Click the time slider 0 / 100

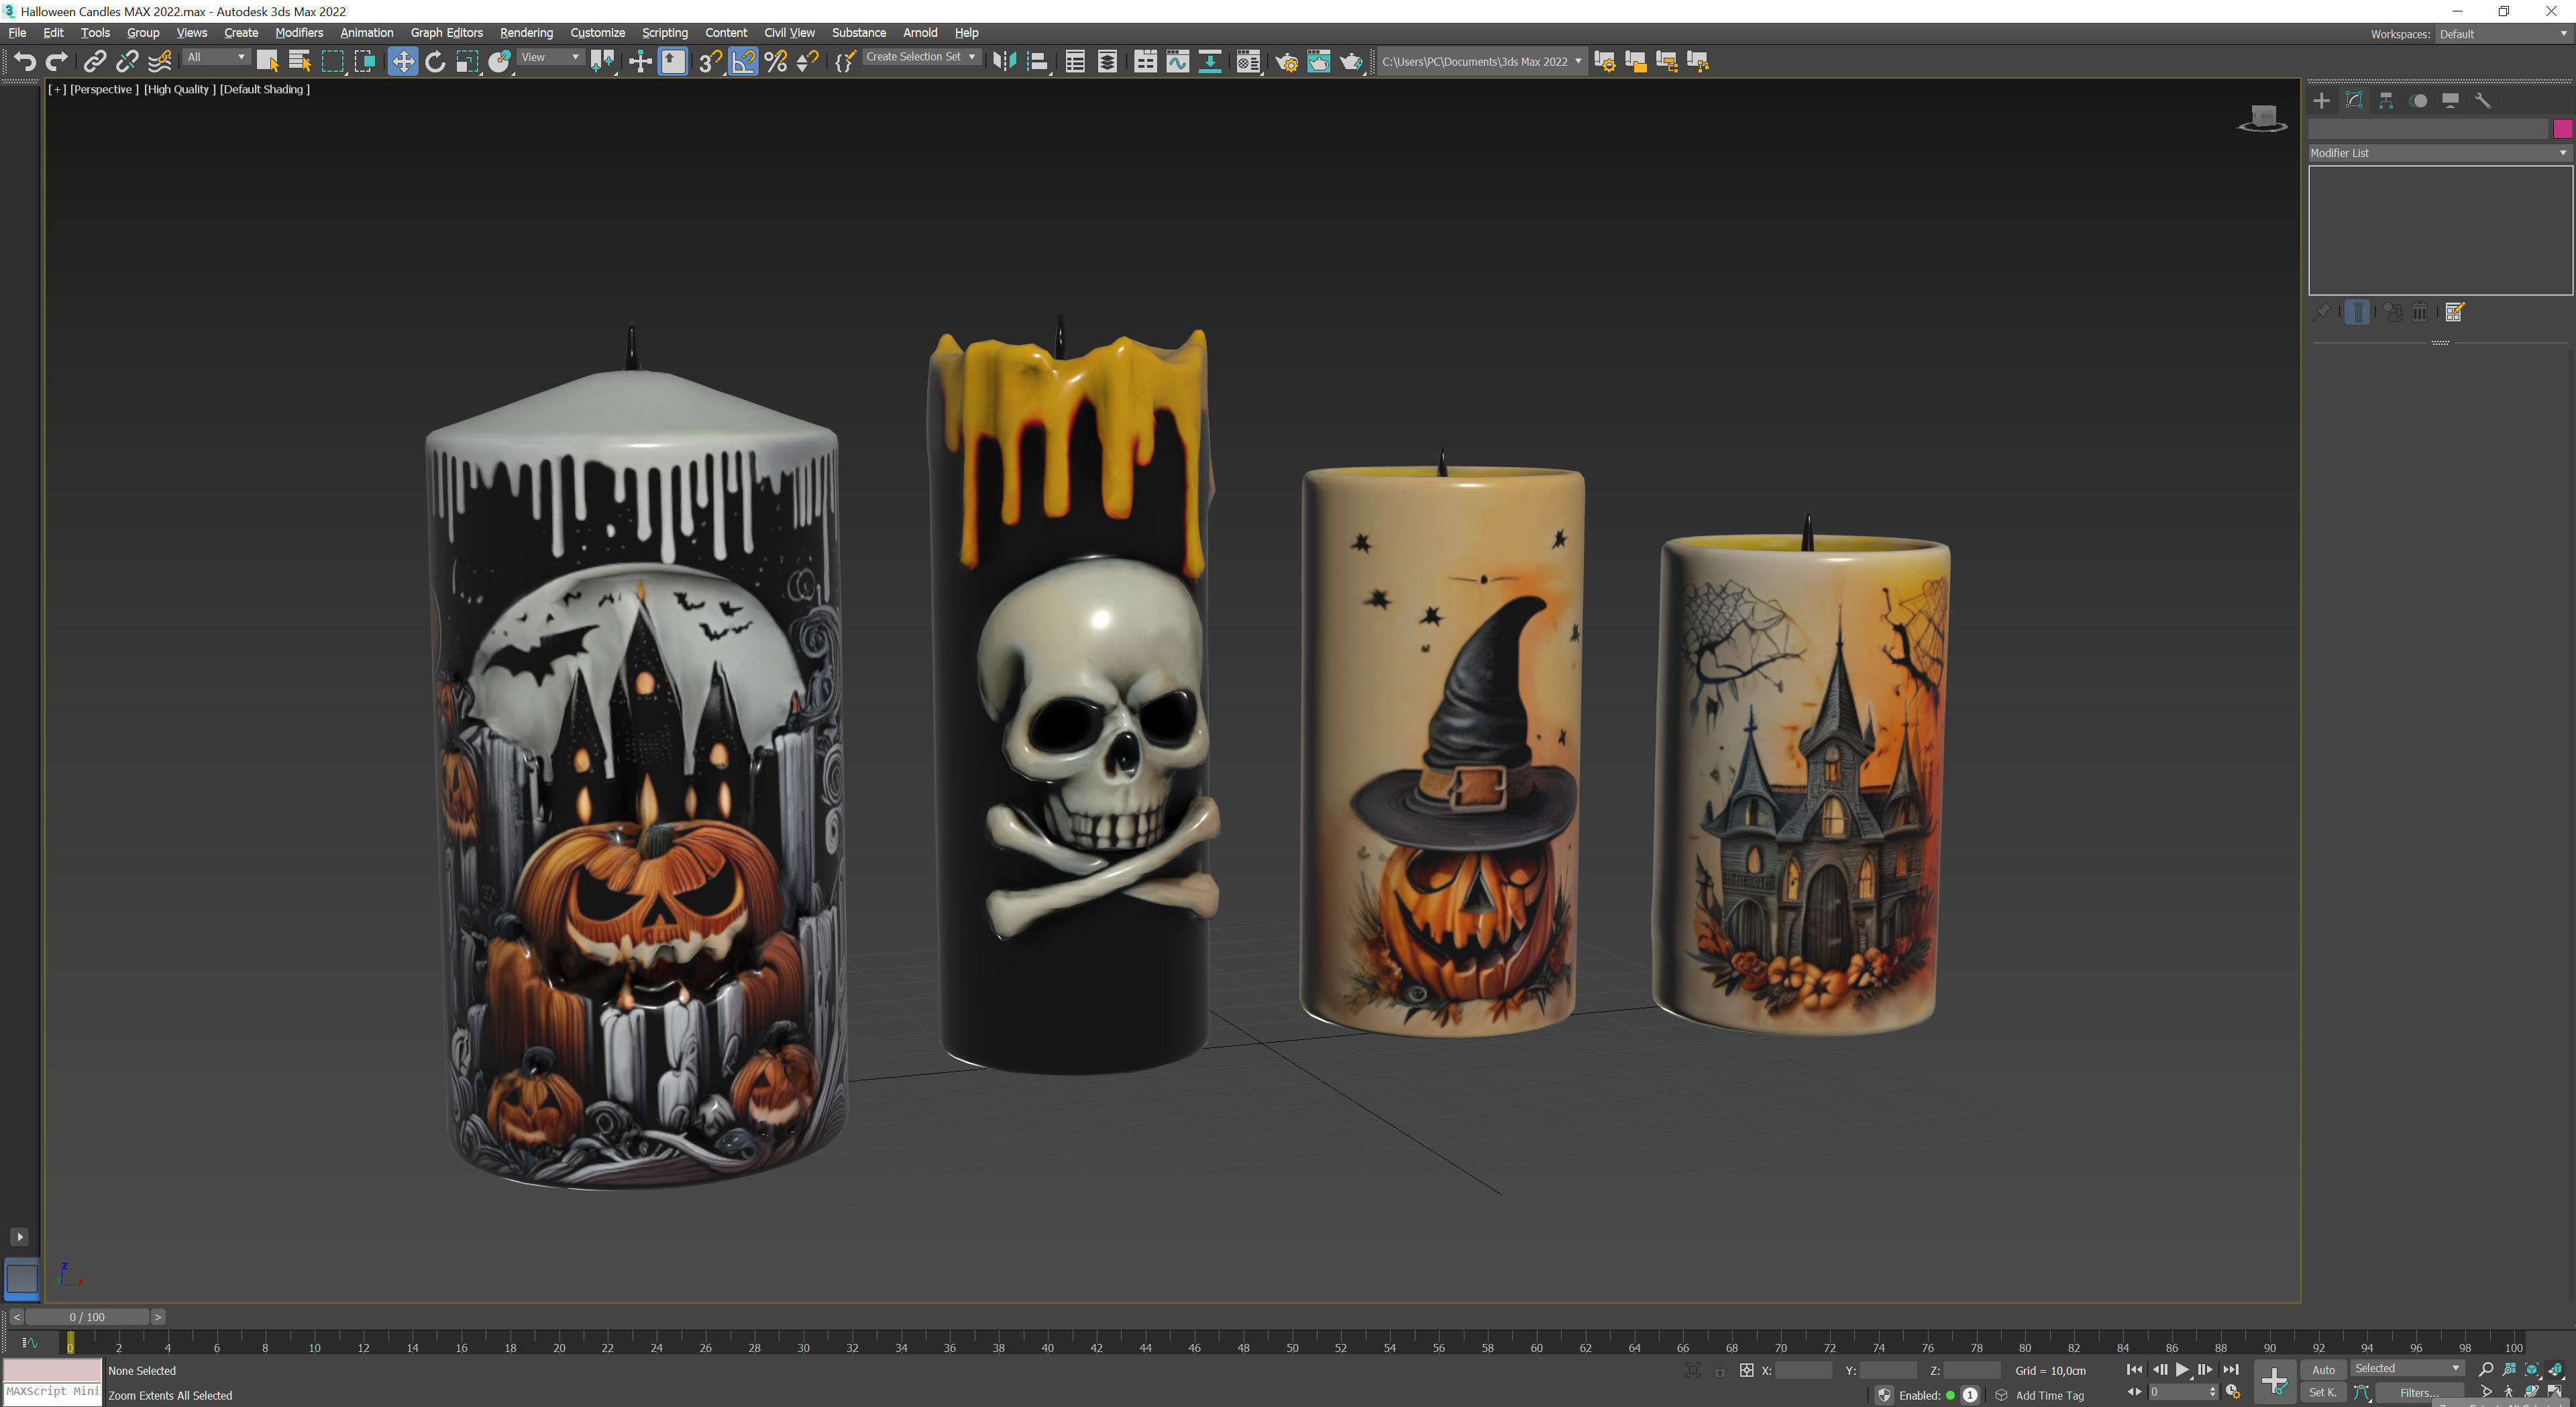pyautogui.click(x=87, y=1317)
